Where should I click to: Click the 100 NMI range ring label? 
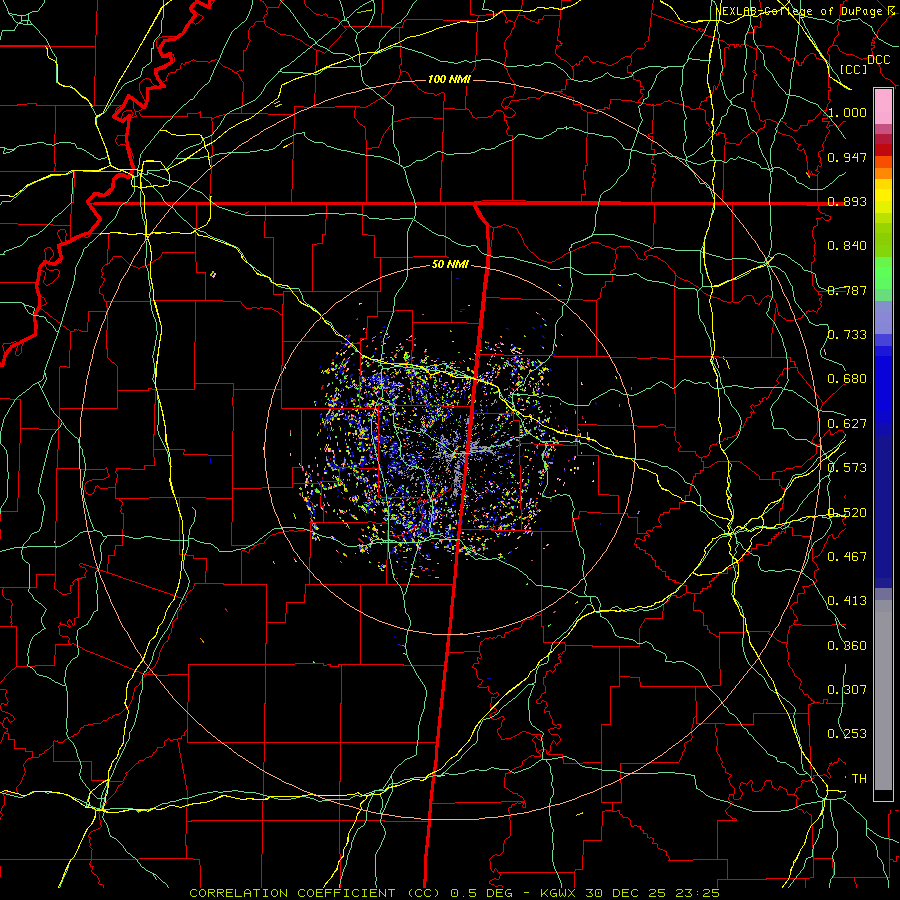coord(449,79)
